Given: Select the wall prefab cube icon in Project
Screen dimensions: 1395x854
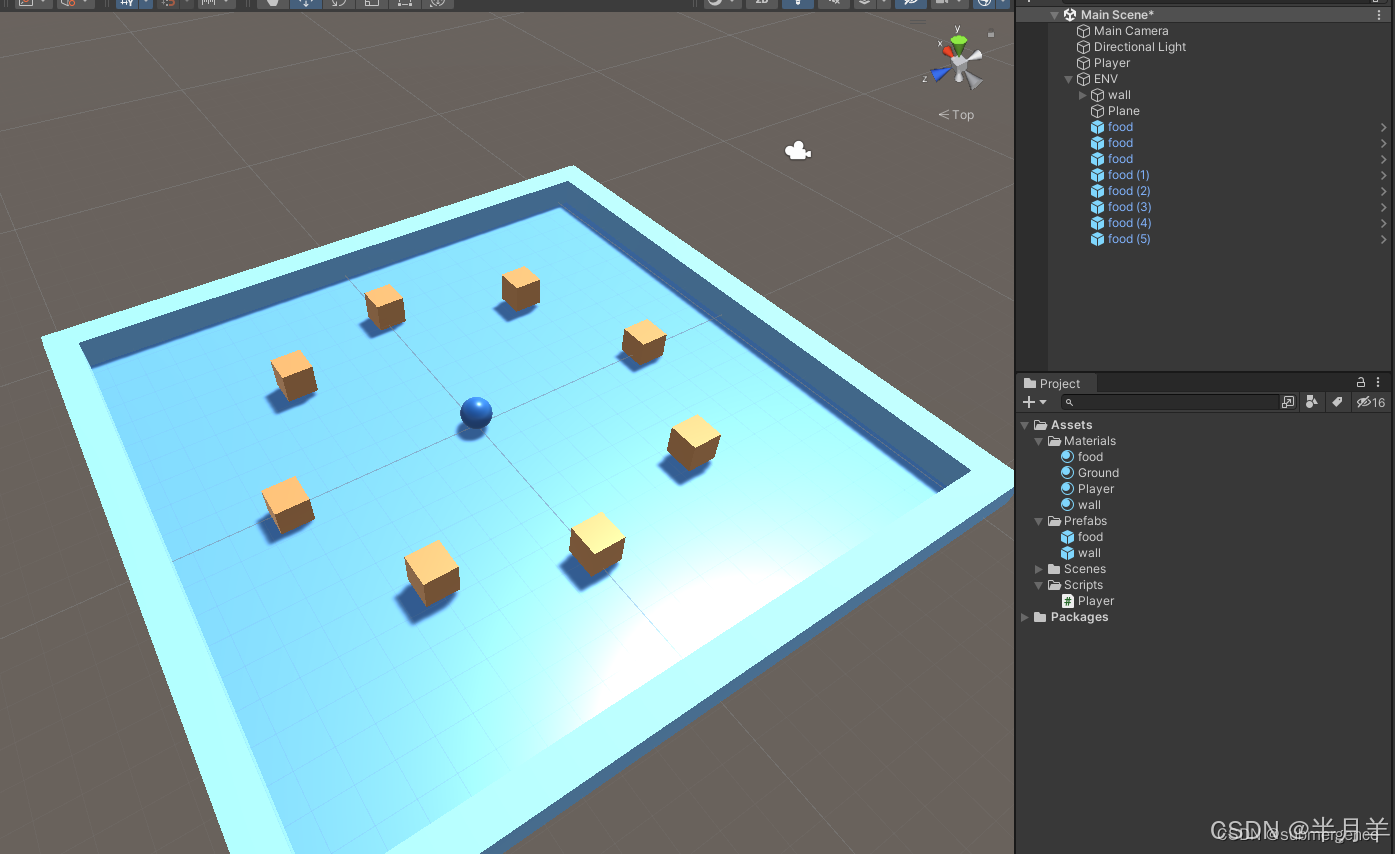Looking at the screenshot, I should (x=1067, y=553).
